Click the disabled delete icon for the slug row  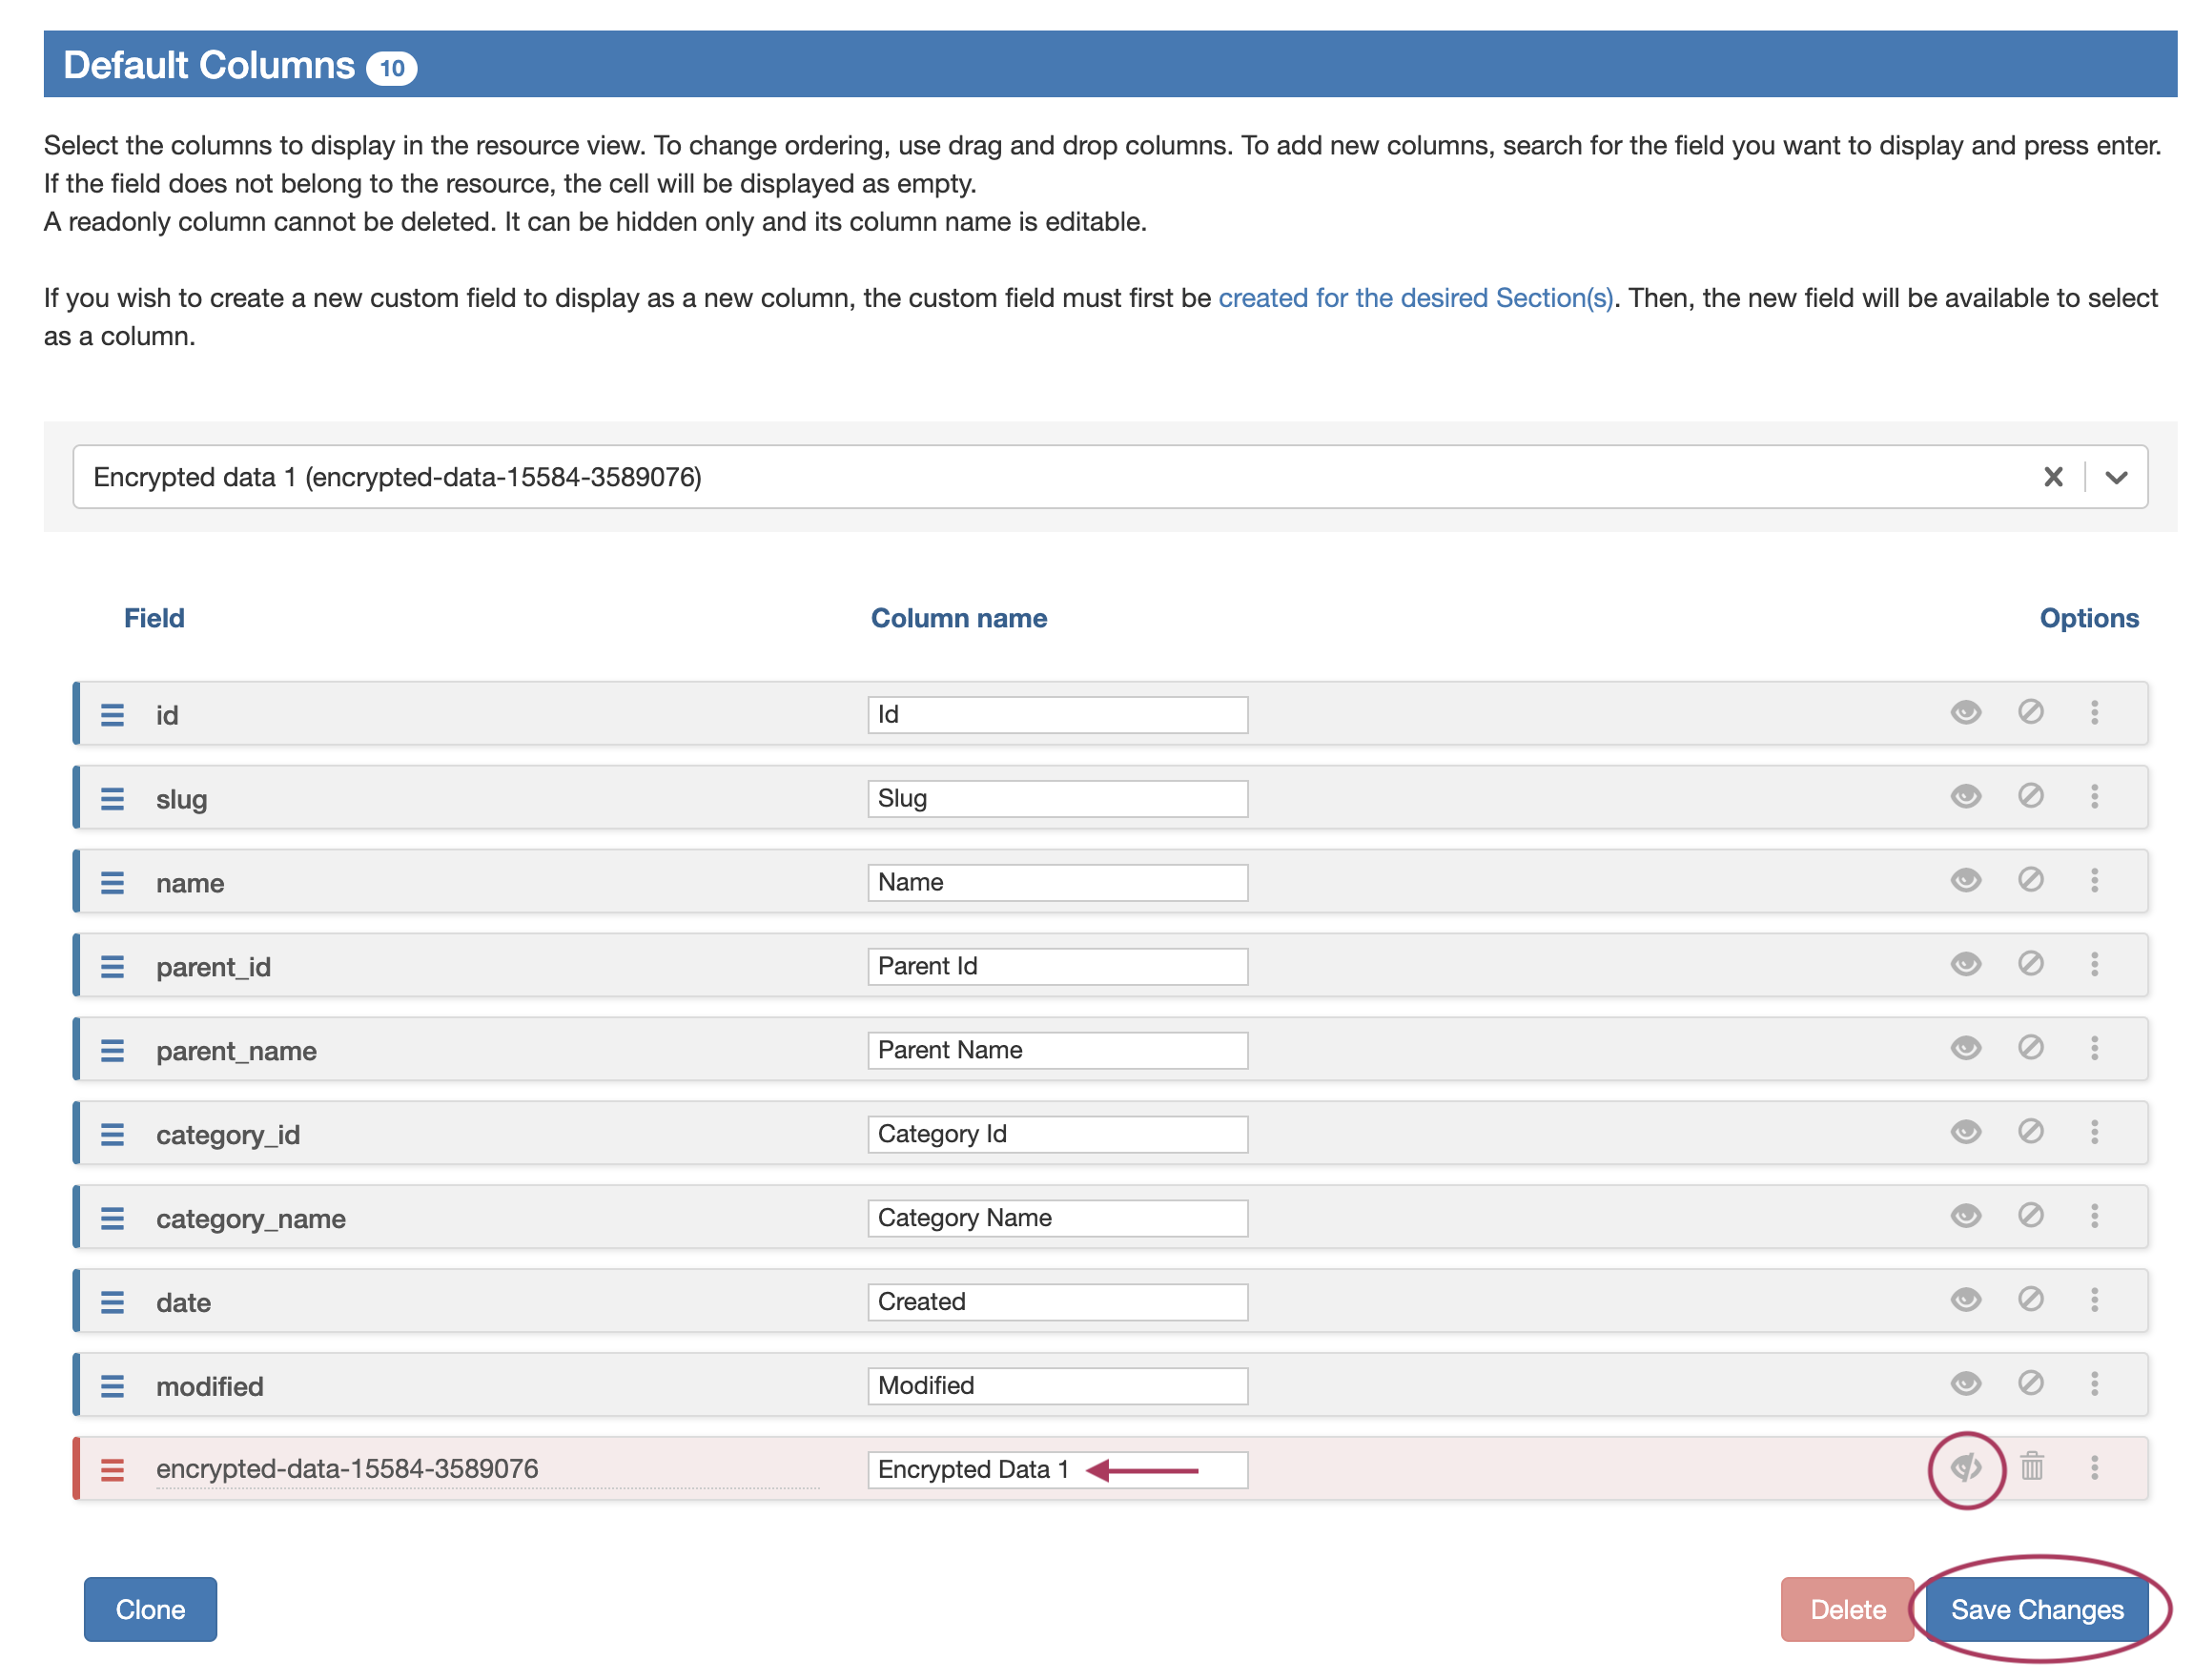2030,796
